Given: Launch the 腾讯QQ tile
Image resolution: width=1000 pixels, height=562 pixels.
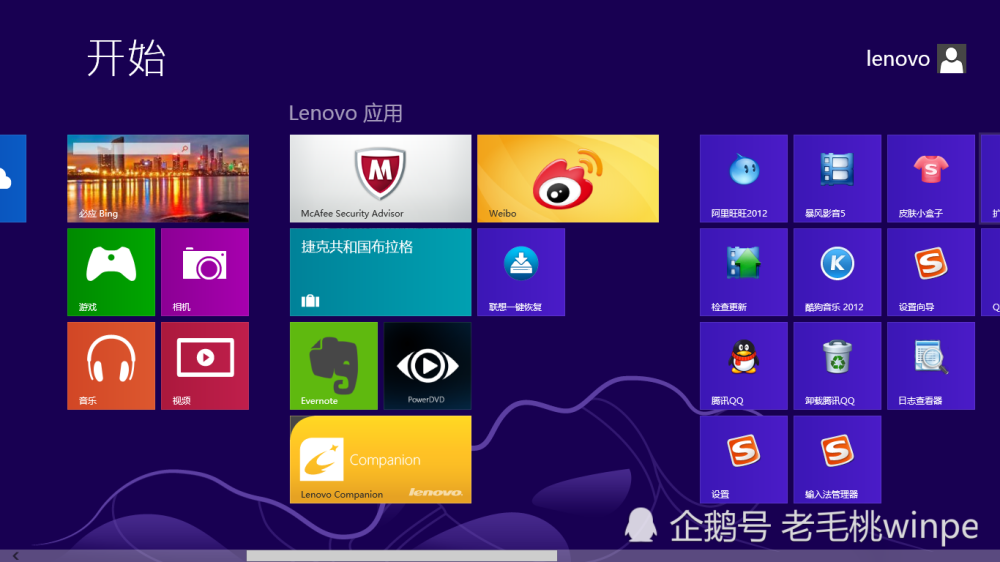Looking at the screenshot, I should [744, 366].
